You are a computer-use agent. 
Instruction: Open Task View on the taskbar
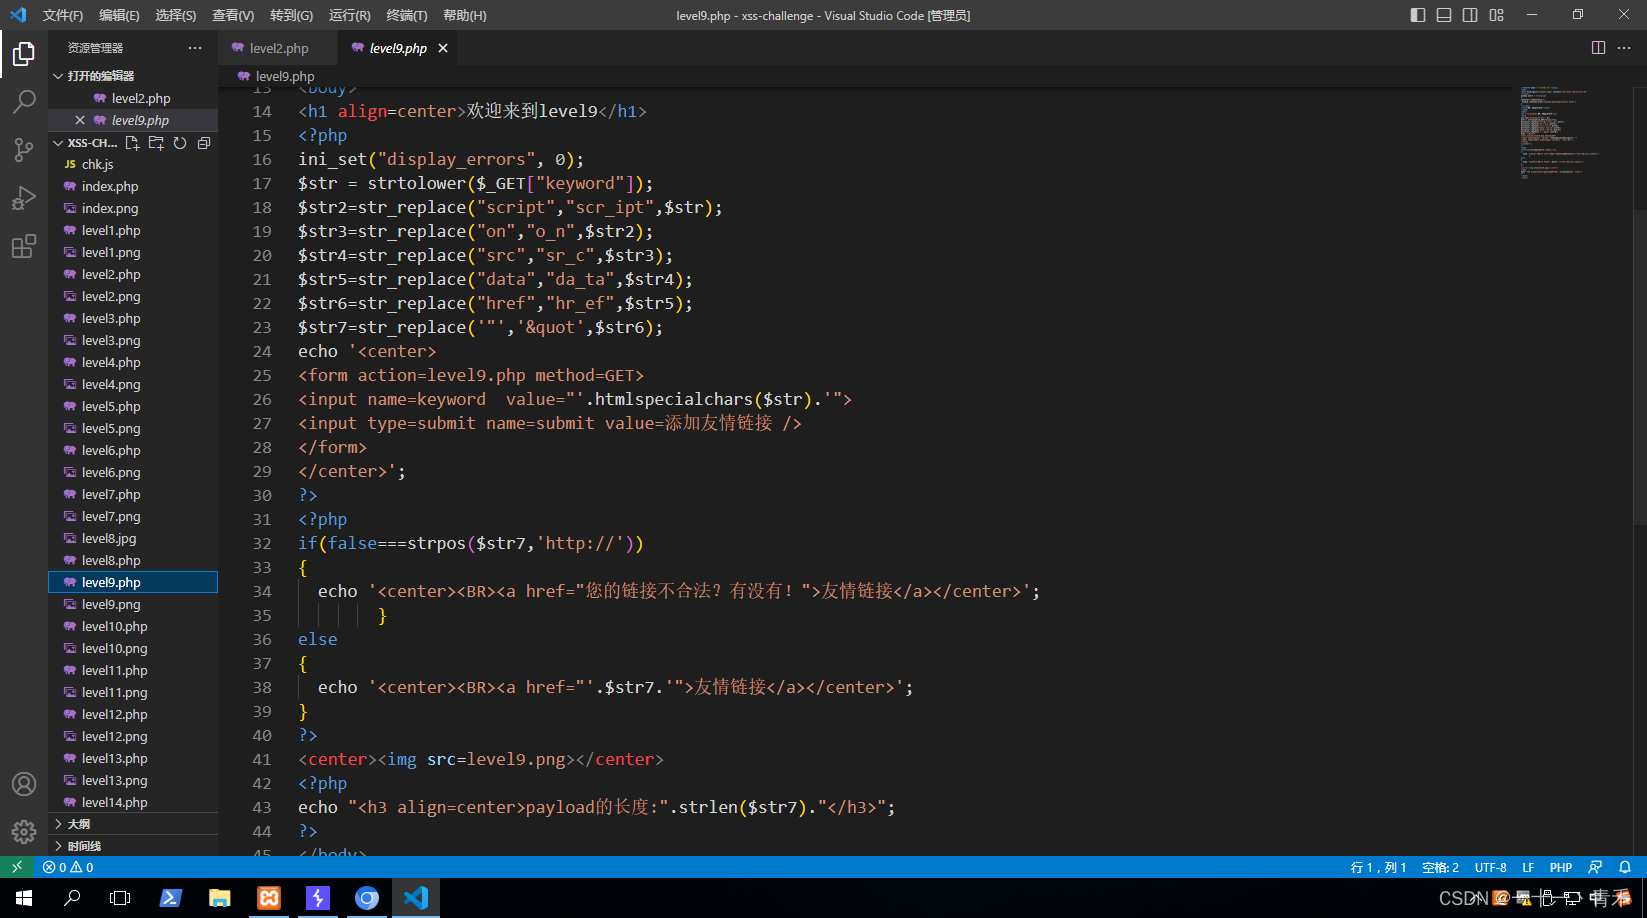click(120, 898)
